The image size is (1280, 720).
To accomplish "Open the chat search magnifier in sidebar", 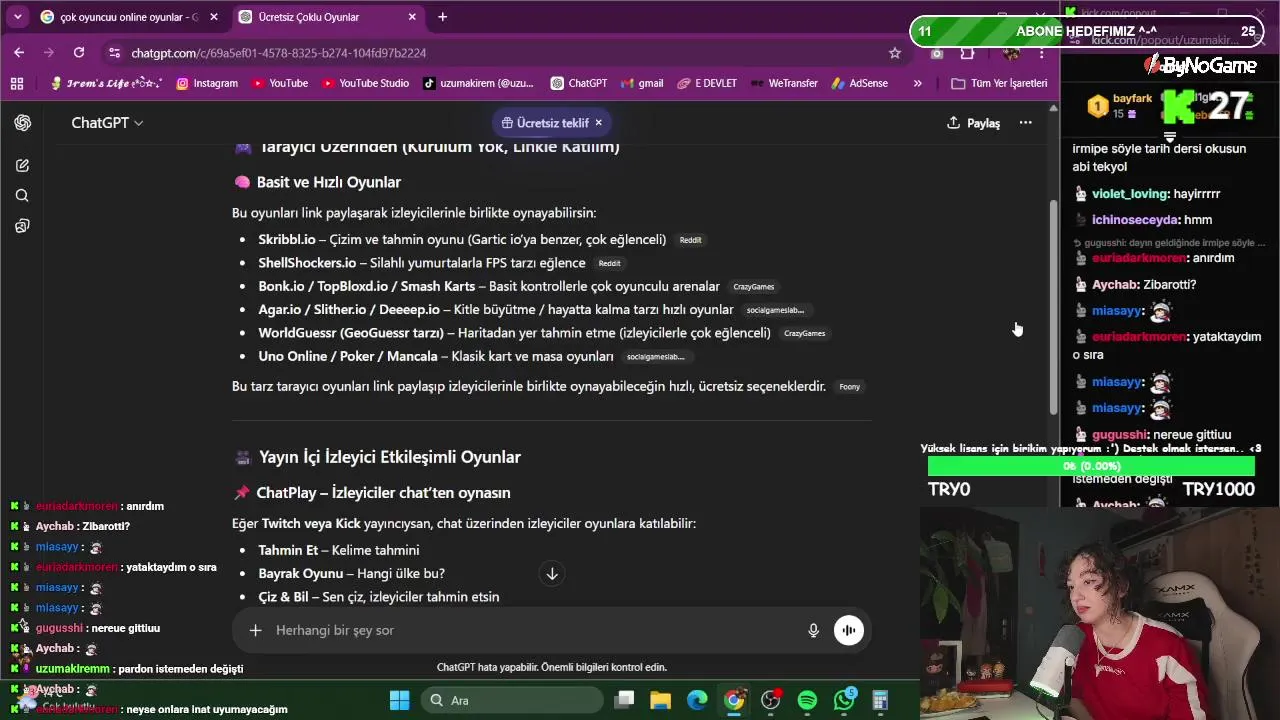I will point(22,196).
